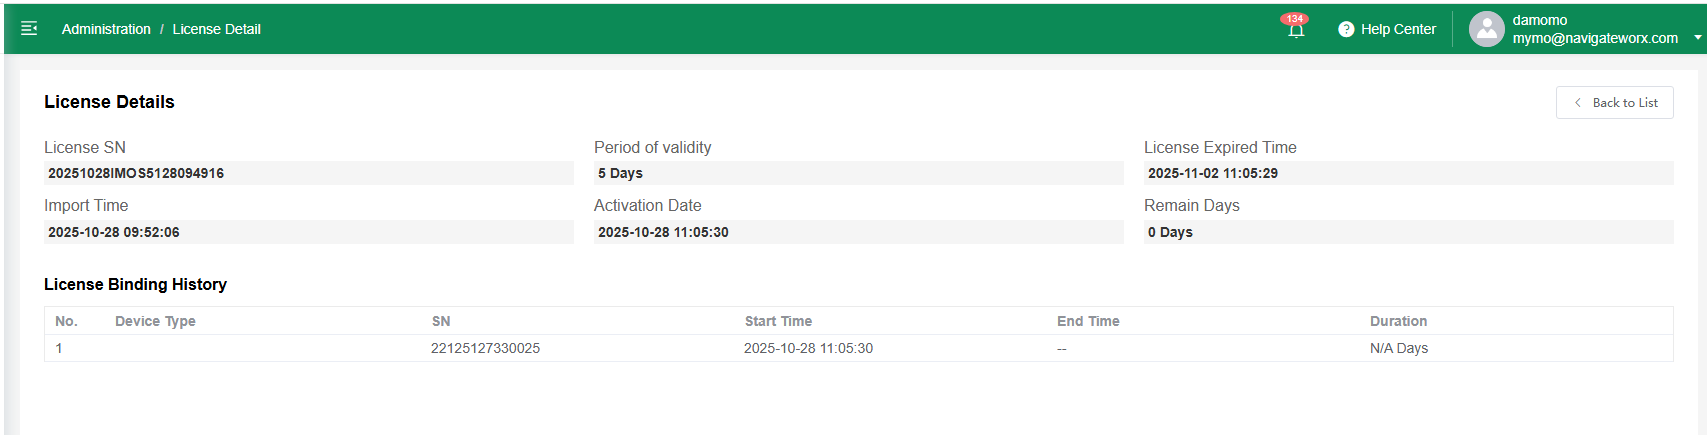Image resolution: width=1707 pixels, height=435 pixels.
Task: Open the notifications bell
Action: (x=1296, y=31)
